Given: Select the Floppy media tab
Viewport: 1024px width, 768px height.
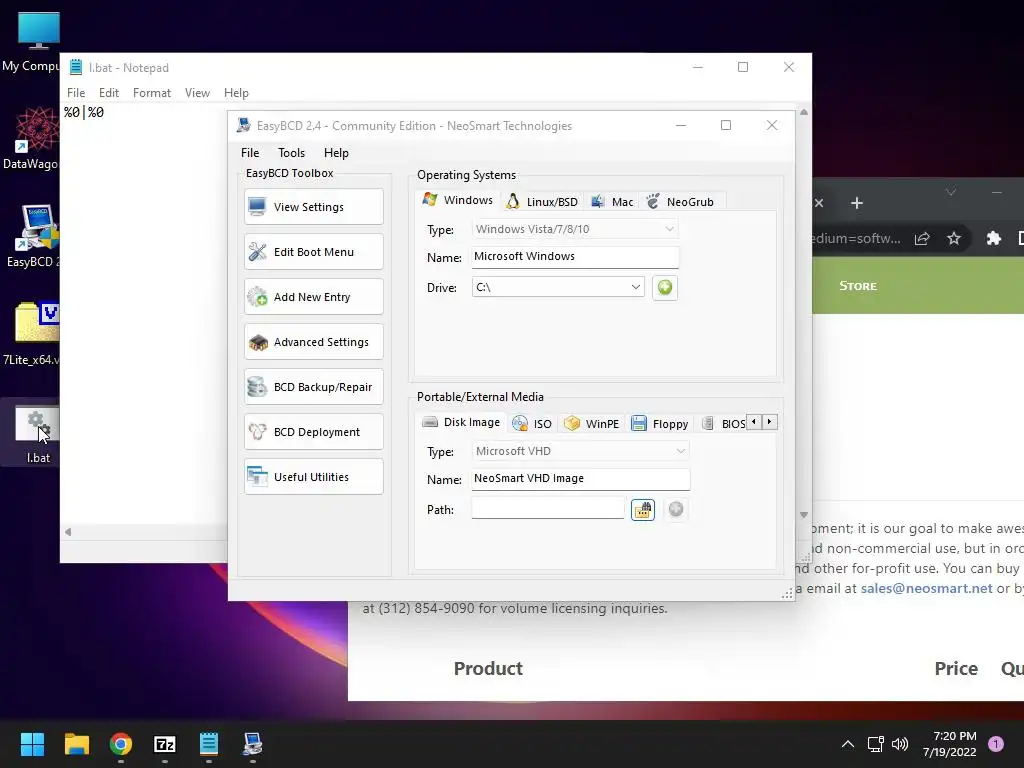Looking at the screenshot, I should coord(660,424).
